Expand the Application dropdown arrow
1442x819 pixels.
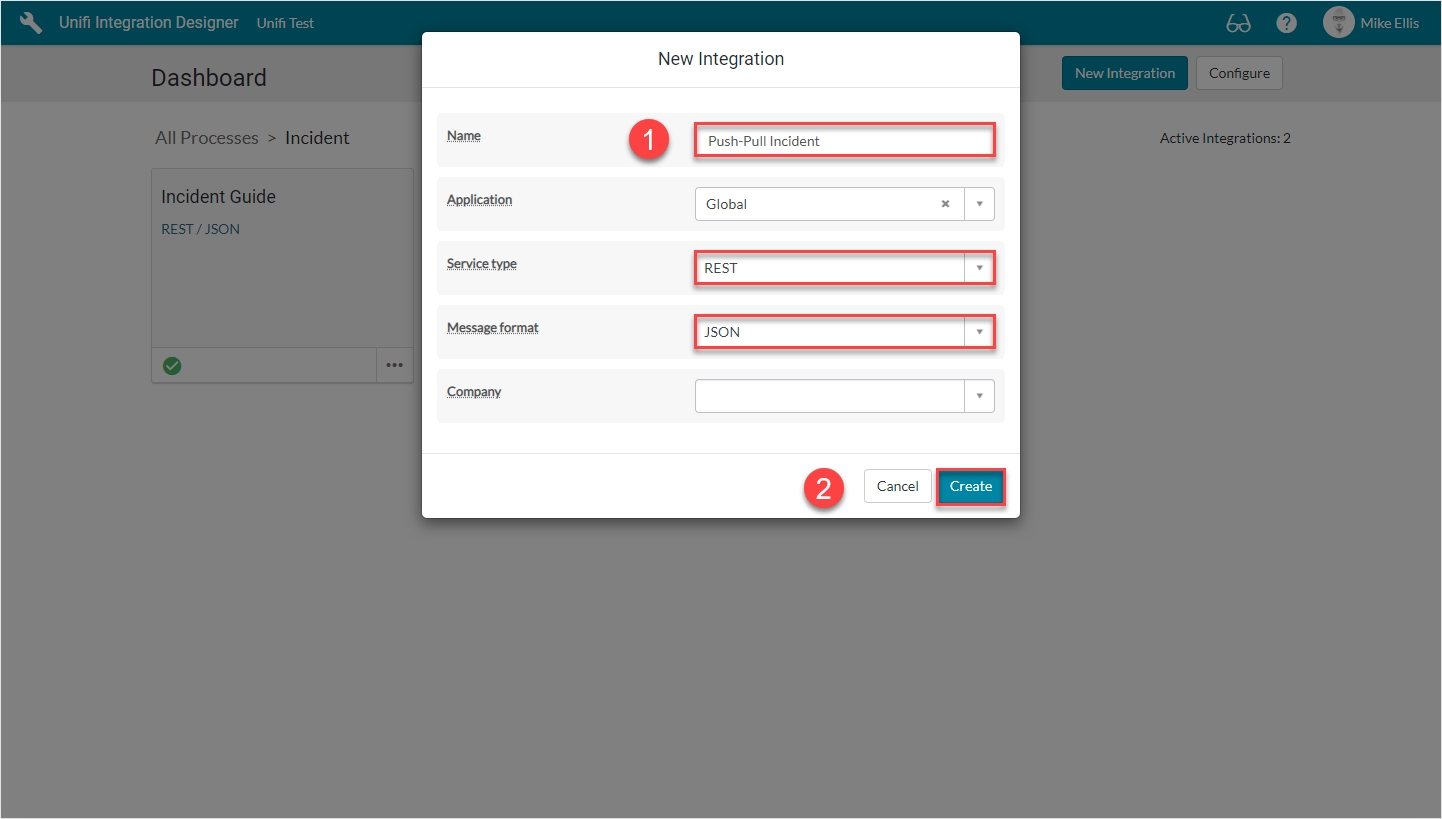point(979,204)
